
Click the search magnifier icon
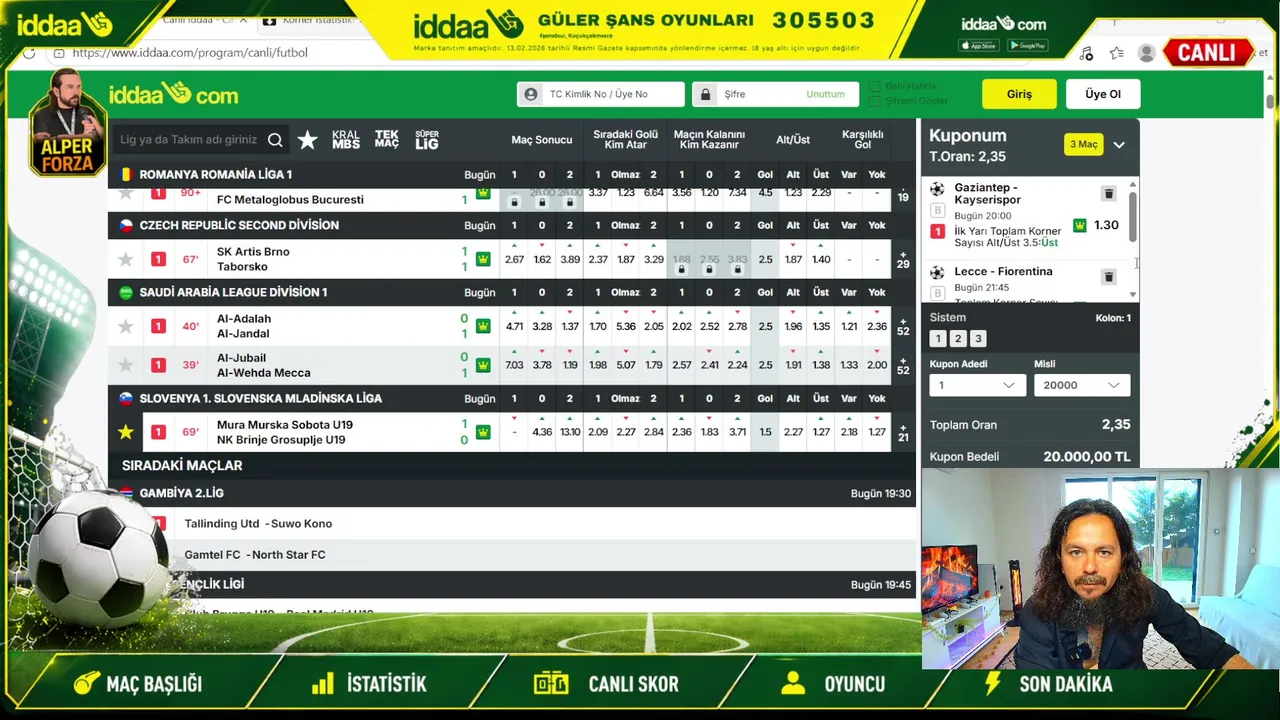click(275, 140)
